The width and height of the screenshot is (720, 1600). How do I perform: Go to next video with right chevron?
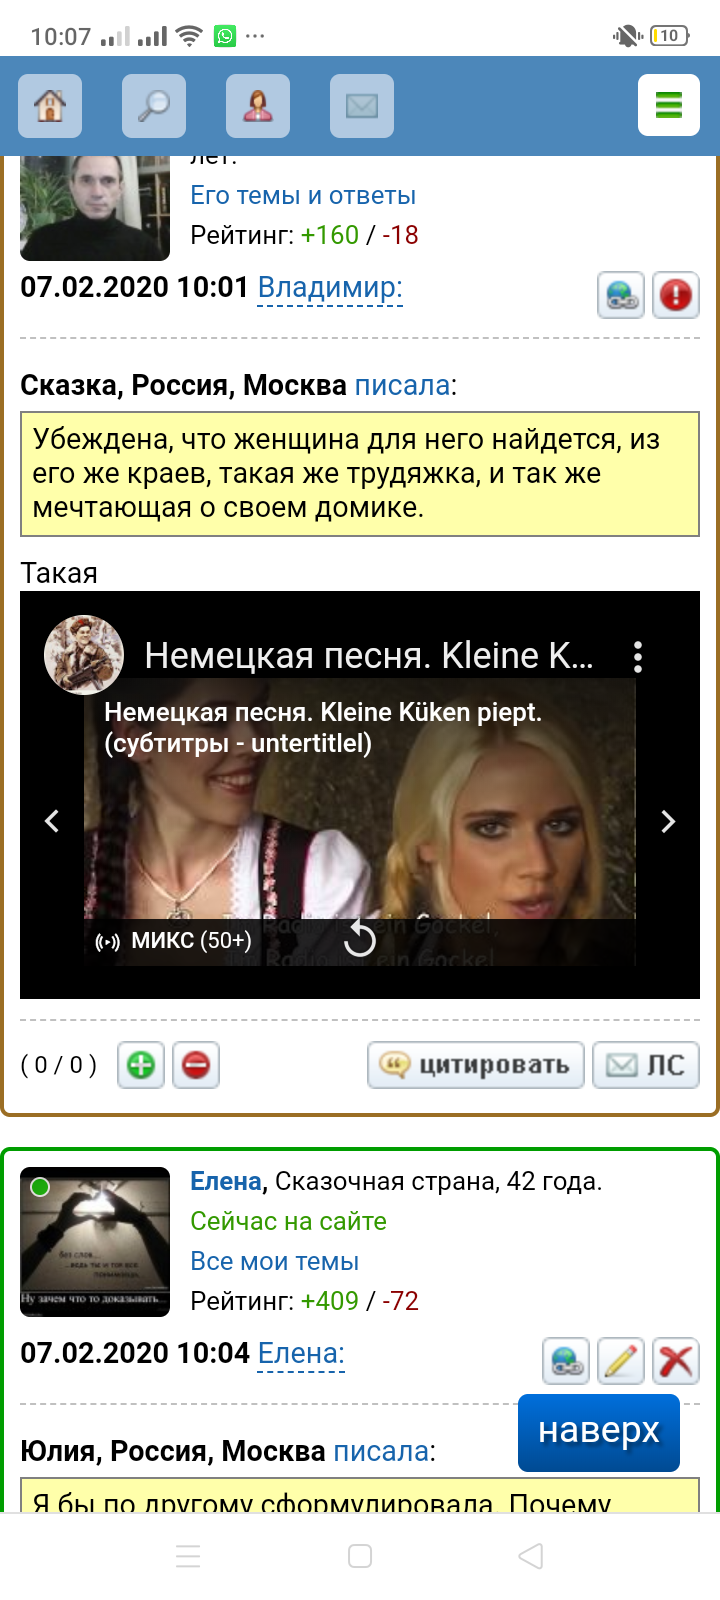pos(668,821)
